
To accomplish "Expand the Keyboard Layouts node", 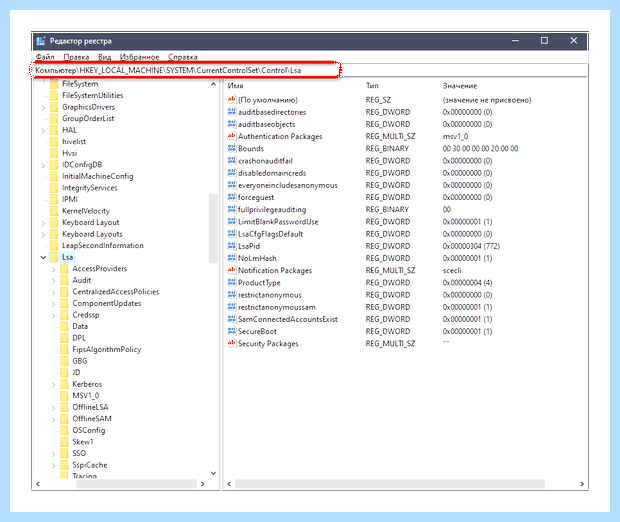I will (x=43, y=234).
